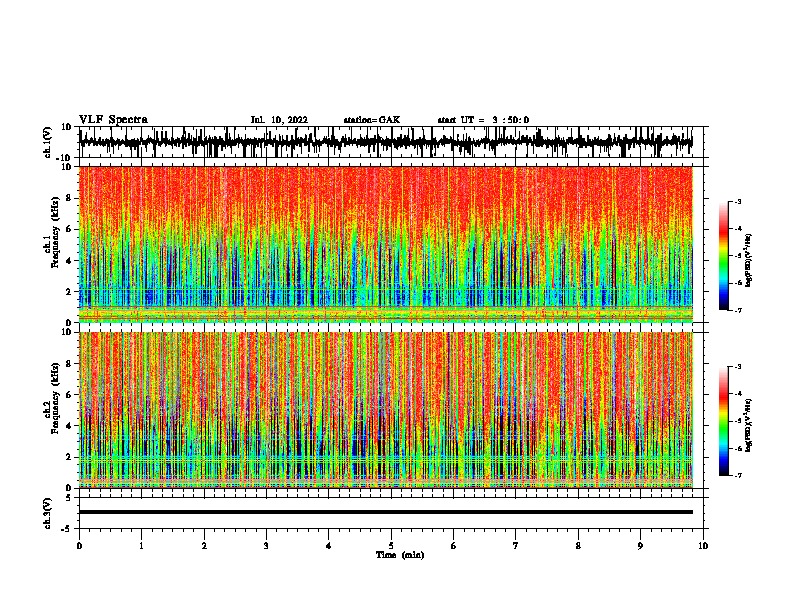Click the "6" kHz tick on ch.1 spectrogram
Viewport: 792px width, 612px height.
point(69,229)
